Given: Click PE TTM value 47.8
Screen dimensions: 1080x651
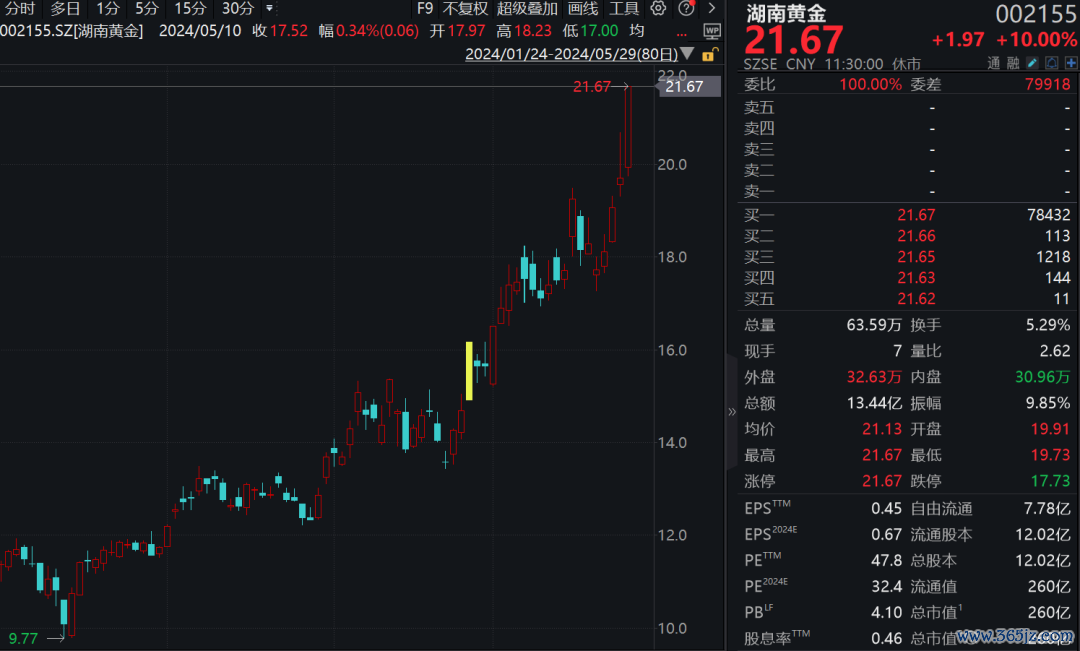Looking at the screenshot, I should click(886, 561).
